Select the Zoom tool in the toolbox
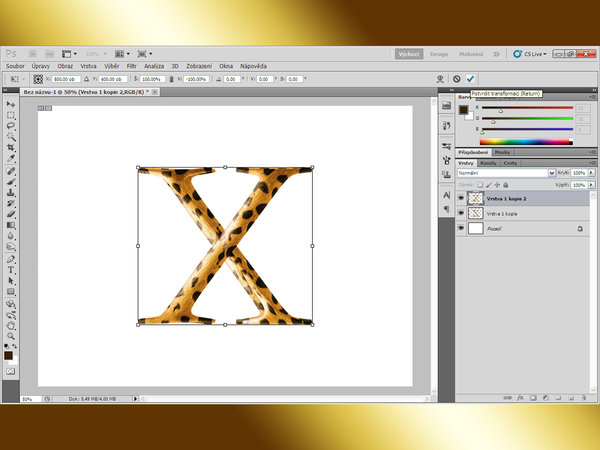 point(11,335)
